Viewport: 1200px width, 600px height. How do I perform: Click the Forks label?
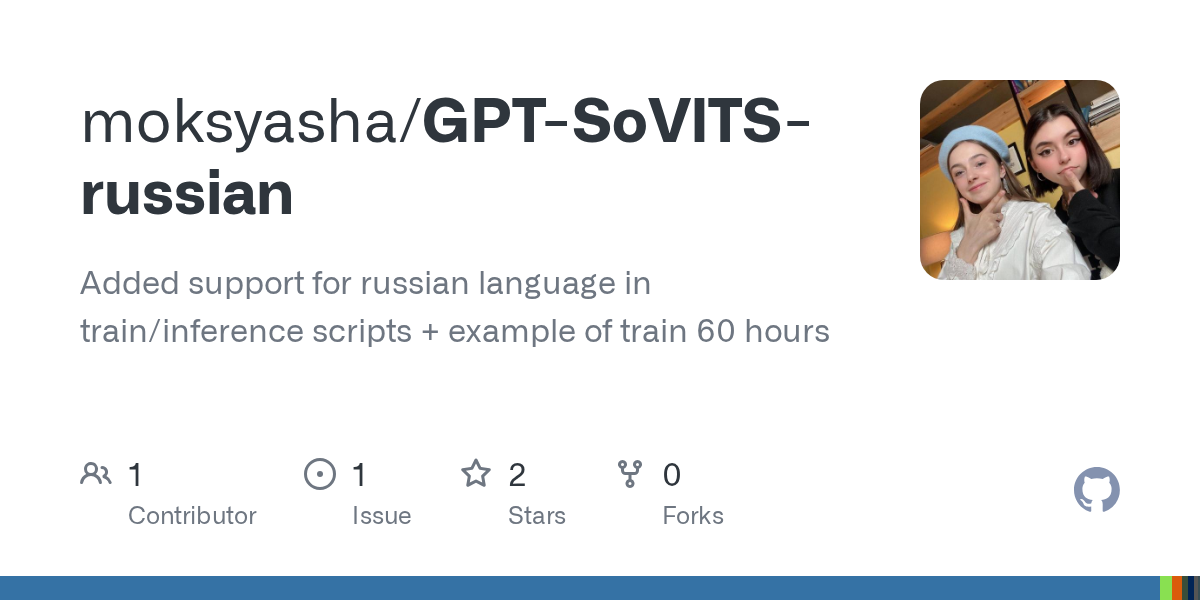pyautogui.click(x=693, y=516)
